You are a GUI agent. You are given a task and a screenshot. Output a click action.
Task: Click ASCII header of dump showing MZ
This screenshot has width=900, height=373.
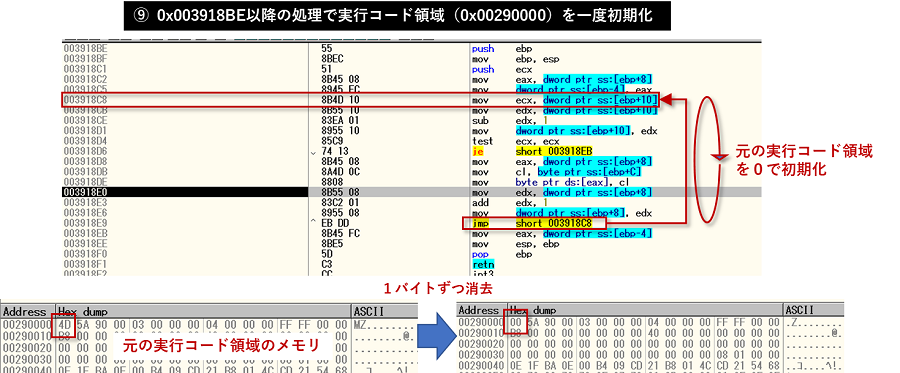367,312
